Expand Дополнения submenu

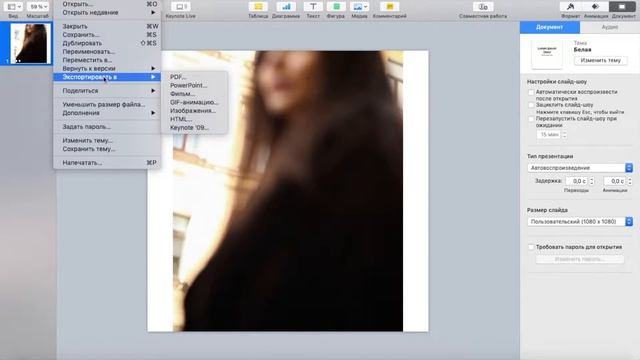107,113
